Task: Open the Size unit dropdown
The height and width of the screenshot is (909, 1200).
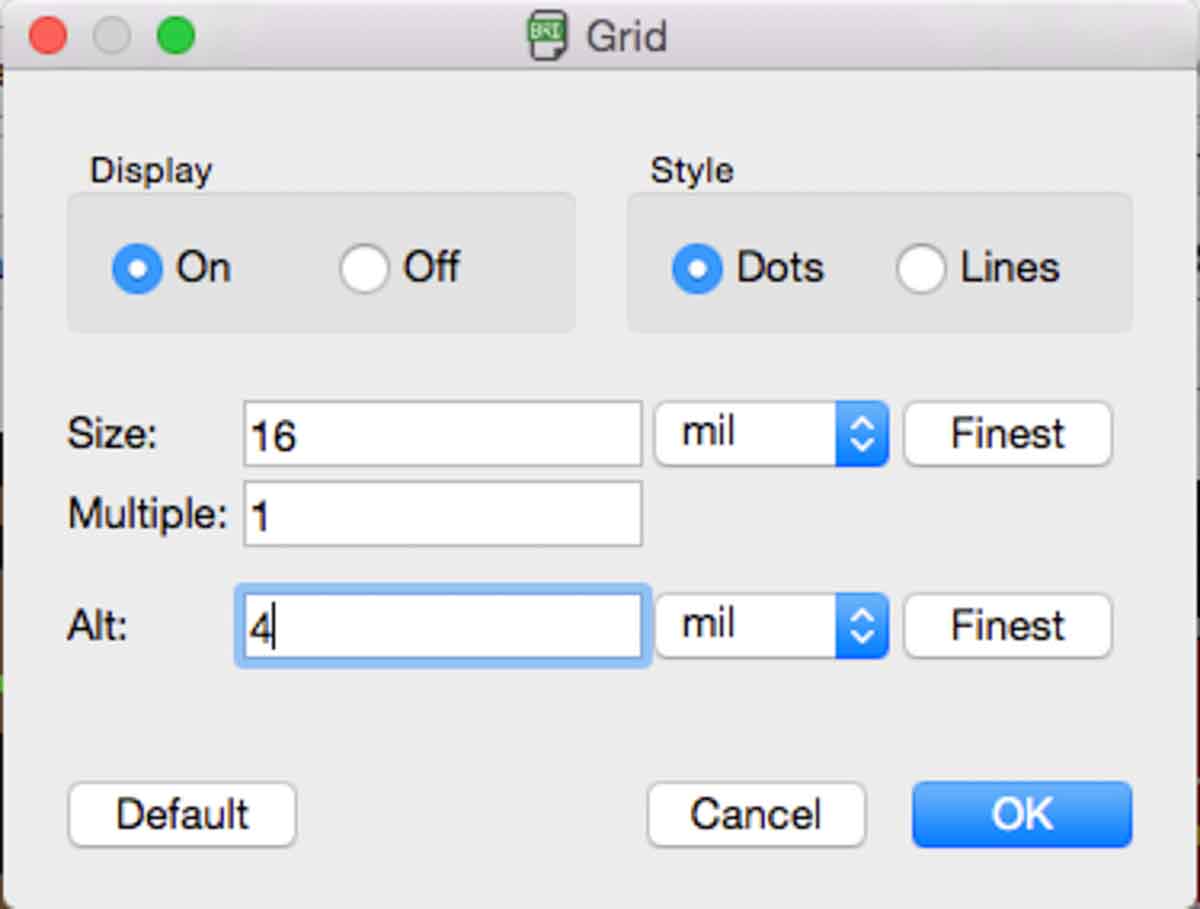Action: [x=771, y=434]
